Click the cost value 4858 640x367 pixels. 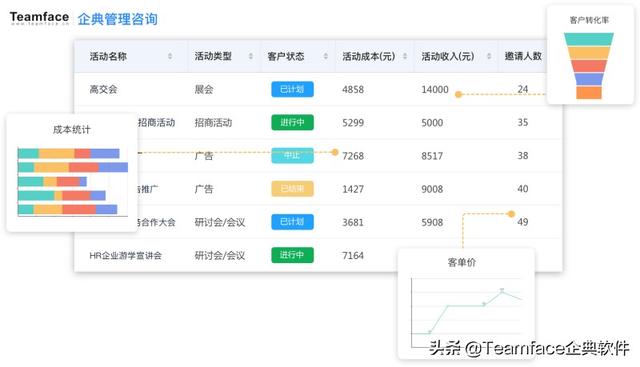coord(353,89)
